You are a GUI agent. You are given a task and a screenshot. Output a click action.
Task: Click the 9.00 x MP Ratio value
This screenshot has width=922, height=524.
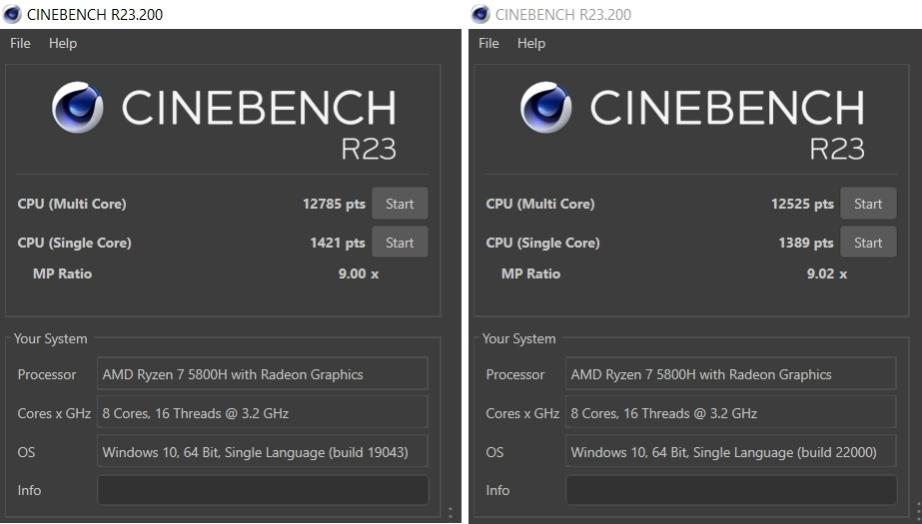pyautogui.click(x=359, y=274)
